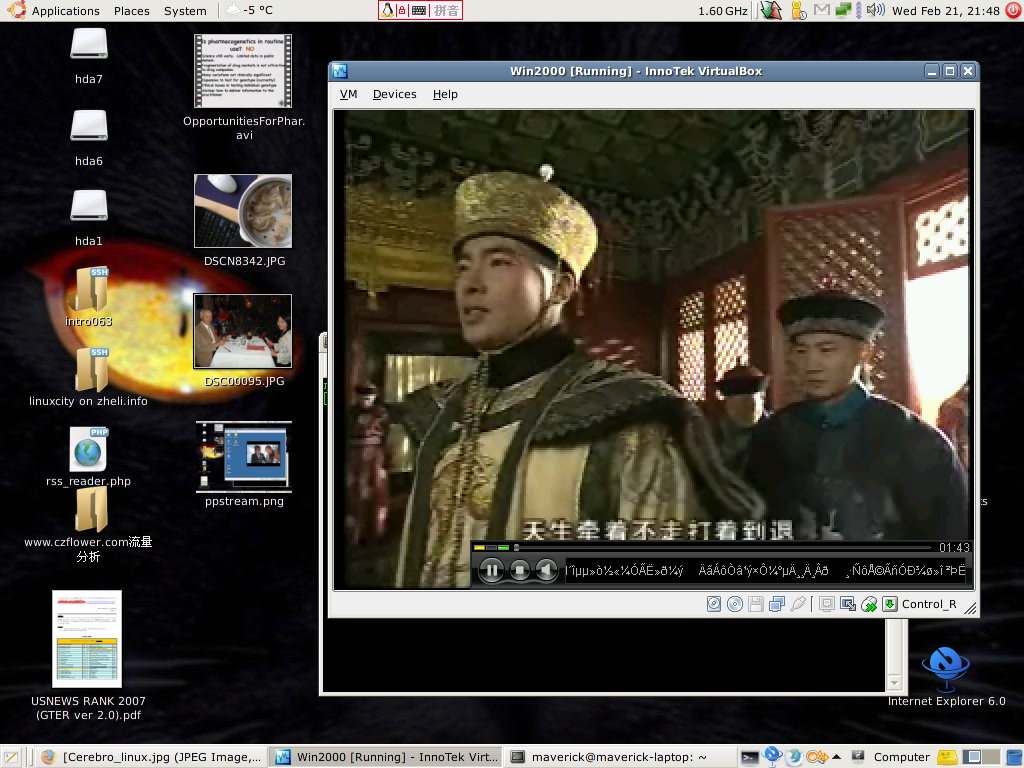Click the 1.60 GHz CPU frequency monitor

[x=722, y=10]
